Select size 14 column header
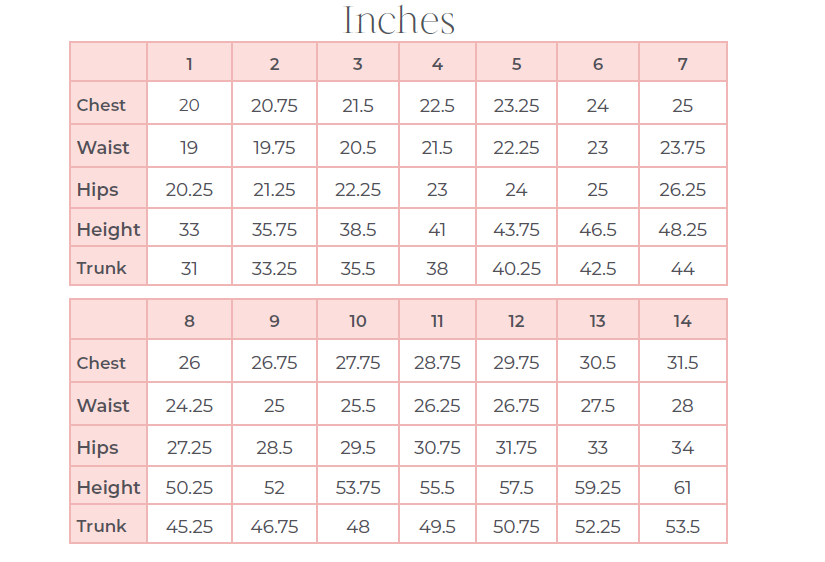Image resolution: width=825 pixels, height=562 pixels. [x=682, y=321]
